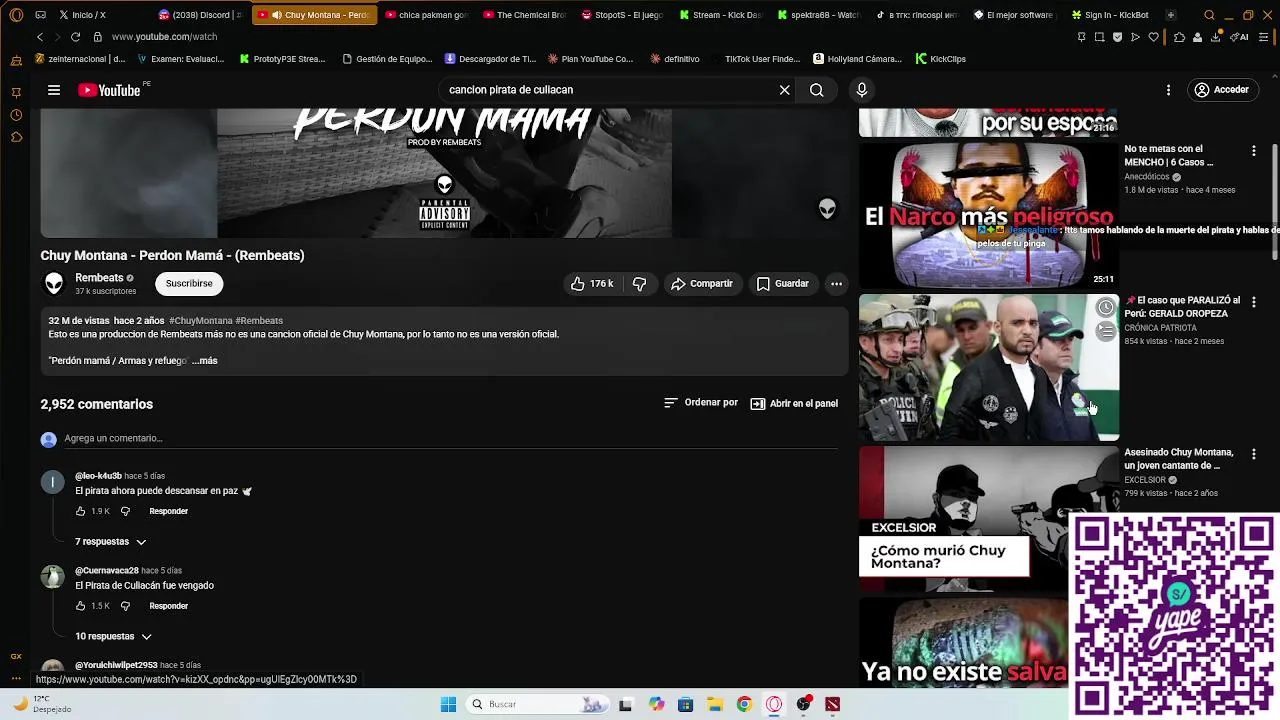Switch to the Discord browser tab
Image resolution: width=1280 pixels, height=720 pixels.
pos(199,15)
